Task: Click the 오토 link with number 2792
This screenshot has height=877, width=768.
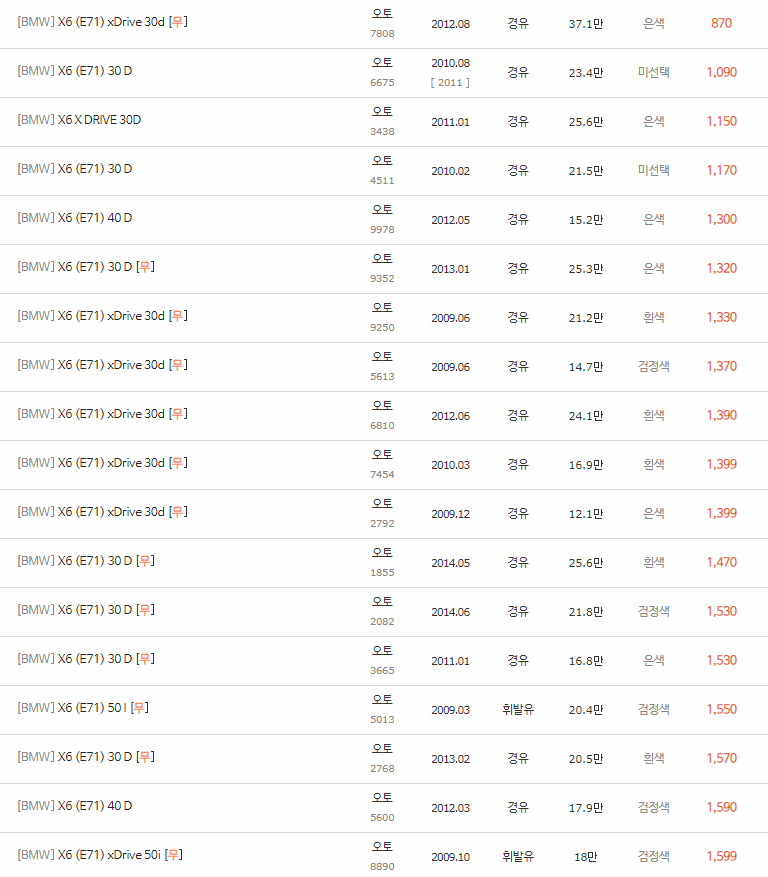Action: click(x=382, y=503)
